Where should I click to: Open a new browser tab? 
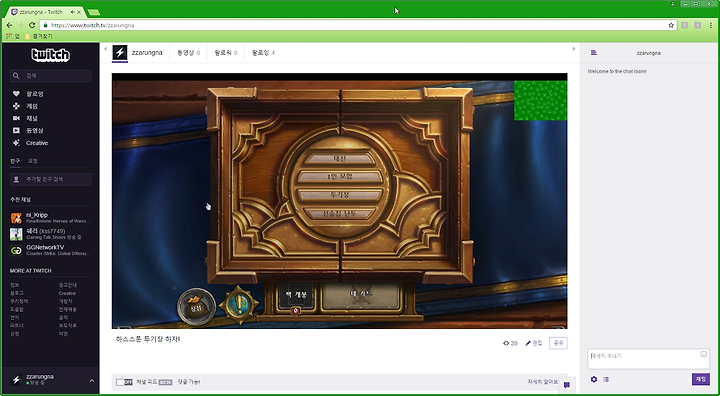click(x=94, y=12)
